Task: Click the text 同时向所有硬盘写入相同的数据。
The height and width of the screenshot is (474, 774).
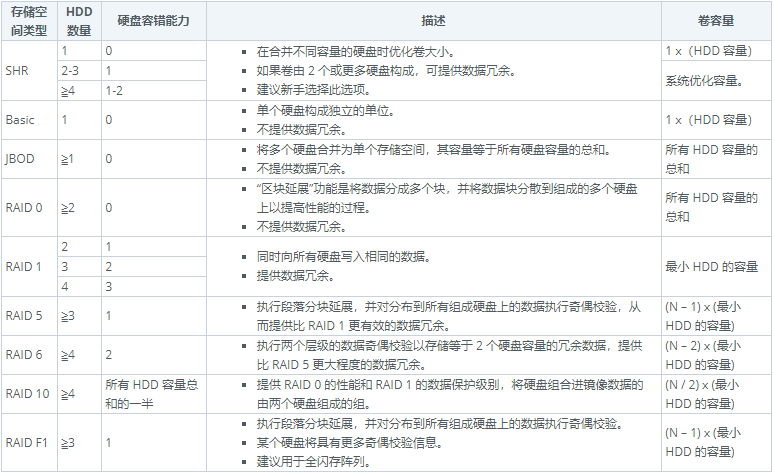Action: [x=344, y=257]
